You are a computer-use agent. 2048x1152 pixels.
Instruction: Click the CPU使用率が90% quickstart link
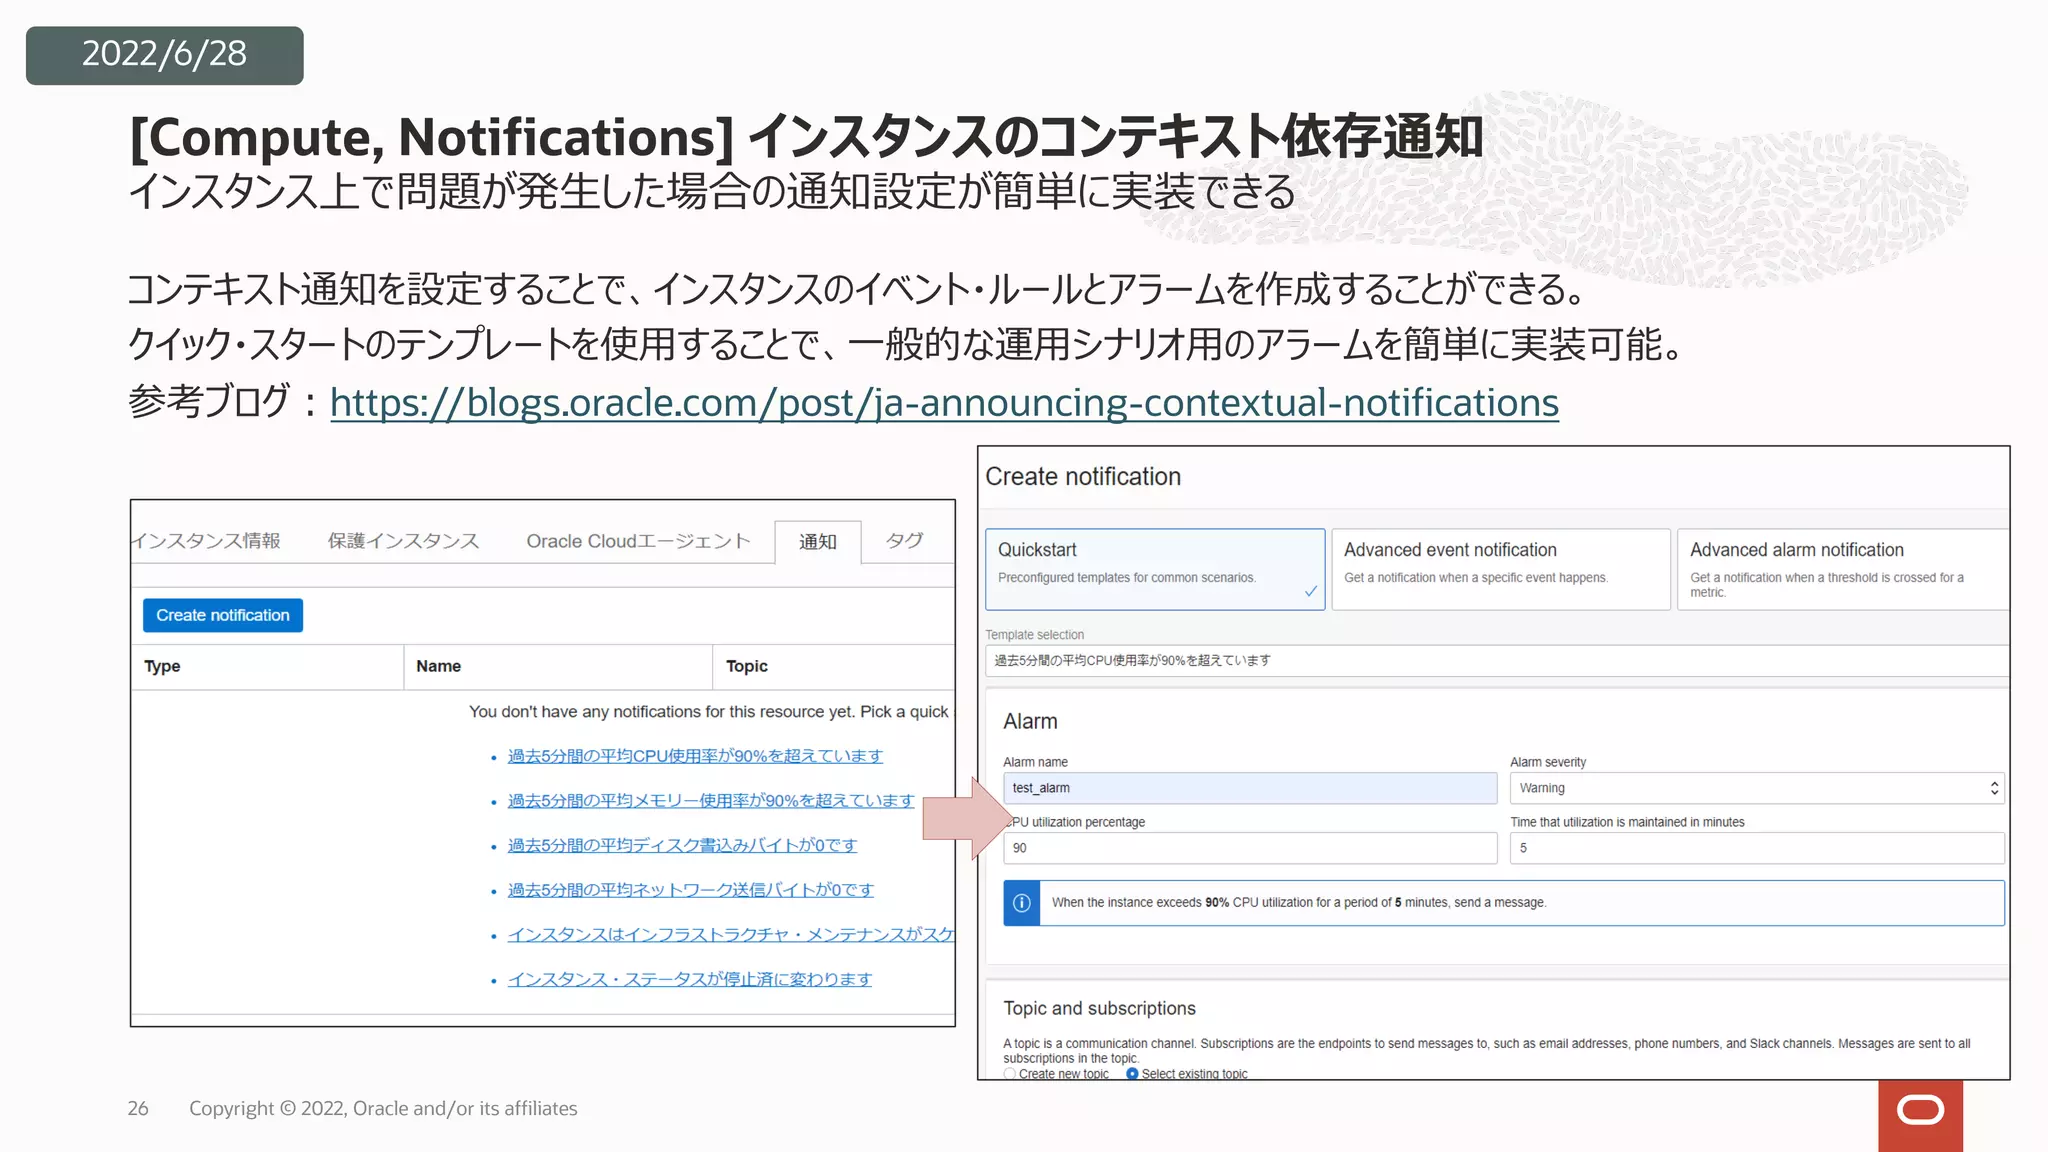(x=695, y=756)
